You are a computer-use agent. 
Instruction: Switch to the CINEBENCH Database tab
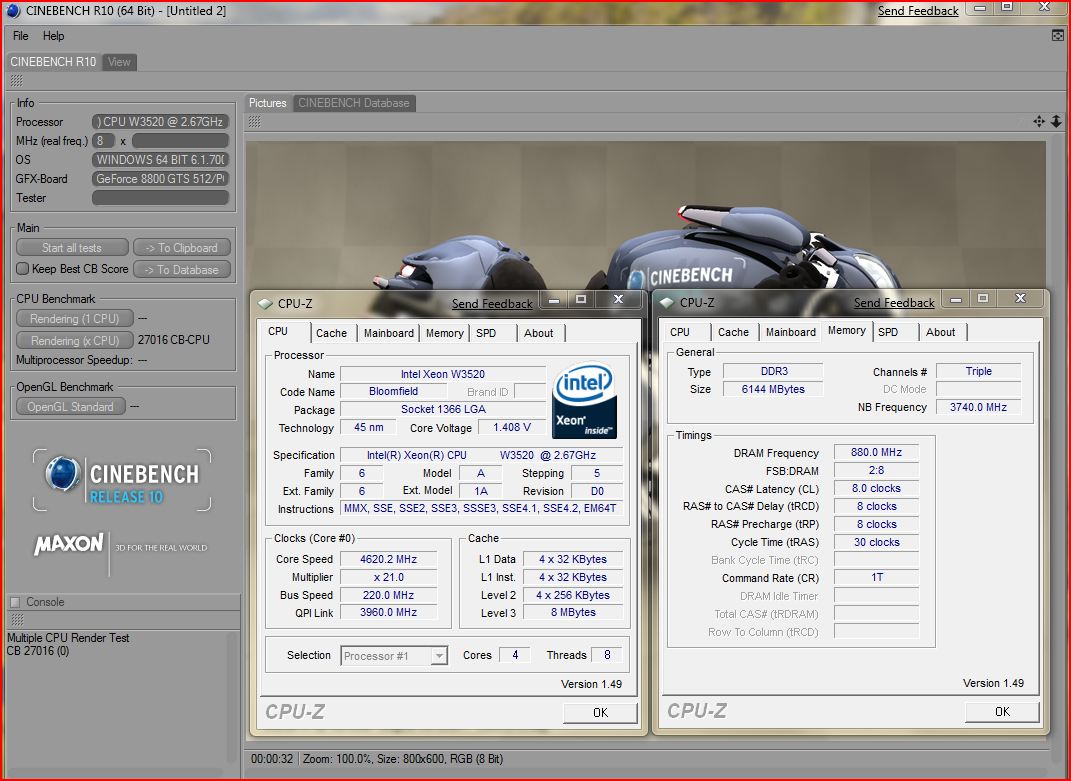click(x=354, y=102)
